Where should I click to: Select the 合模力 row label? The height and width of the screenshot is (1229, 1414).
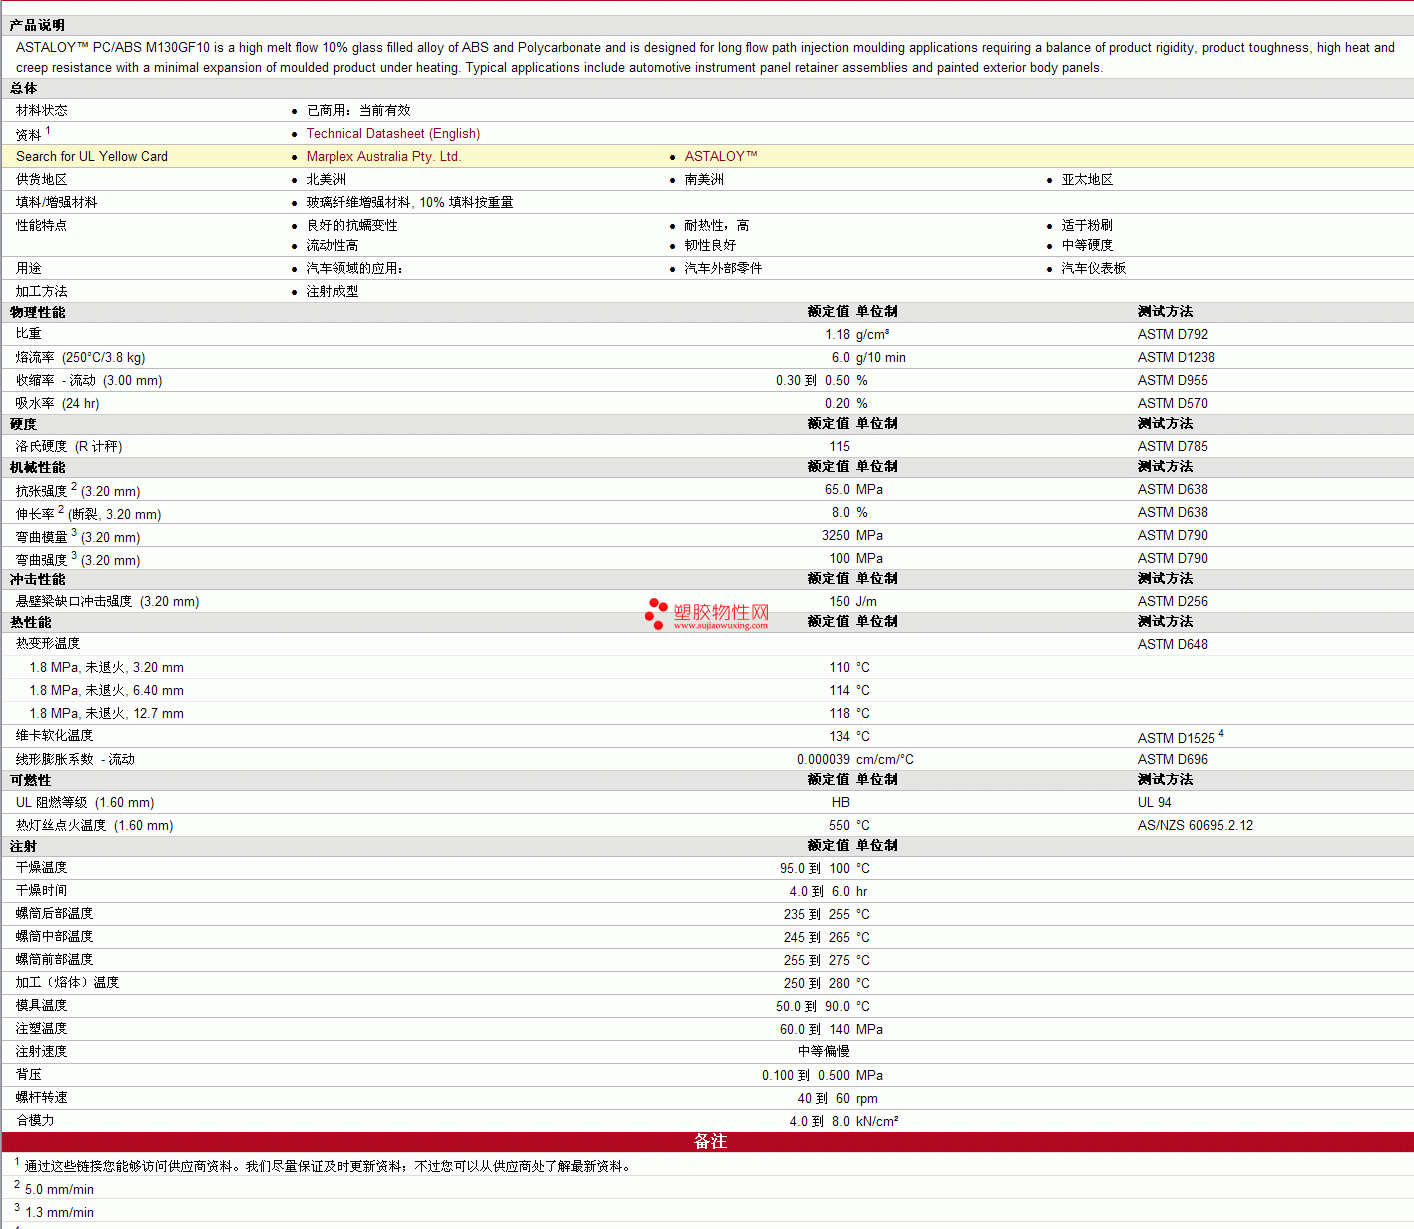(x=35, y=1120)
